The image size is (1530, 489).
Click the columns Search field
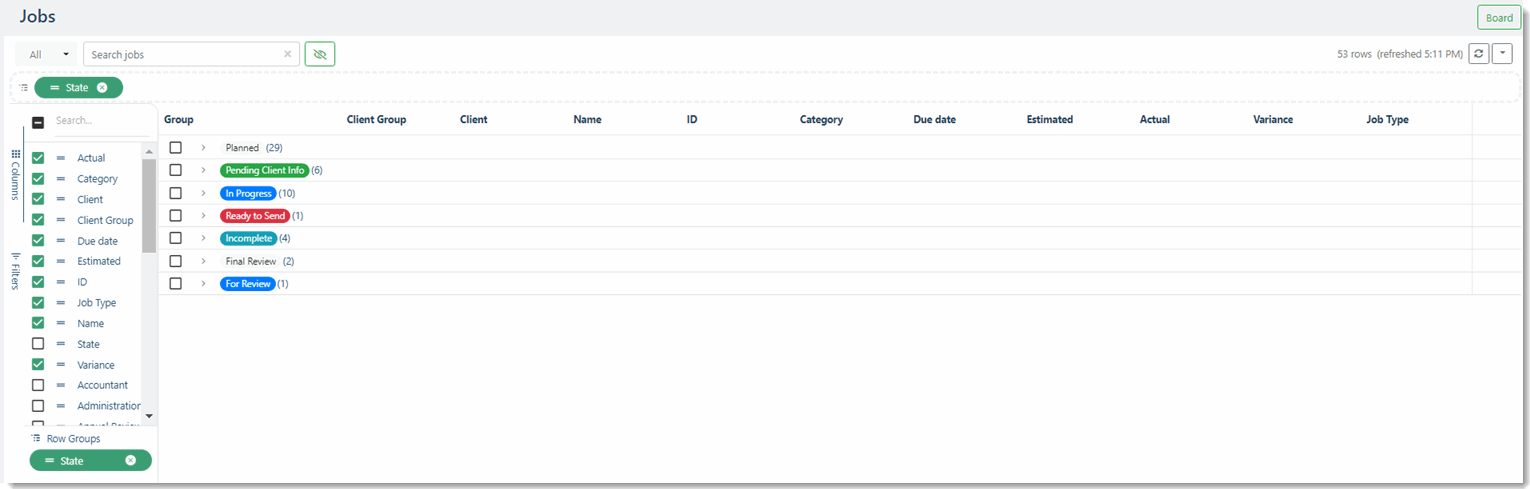pos(100,121)
